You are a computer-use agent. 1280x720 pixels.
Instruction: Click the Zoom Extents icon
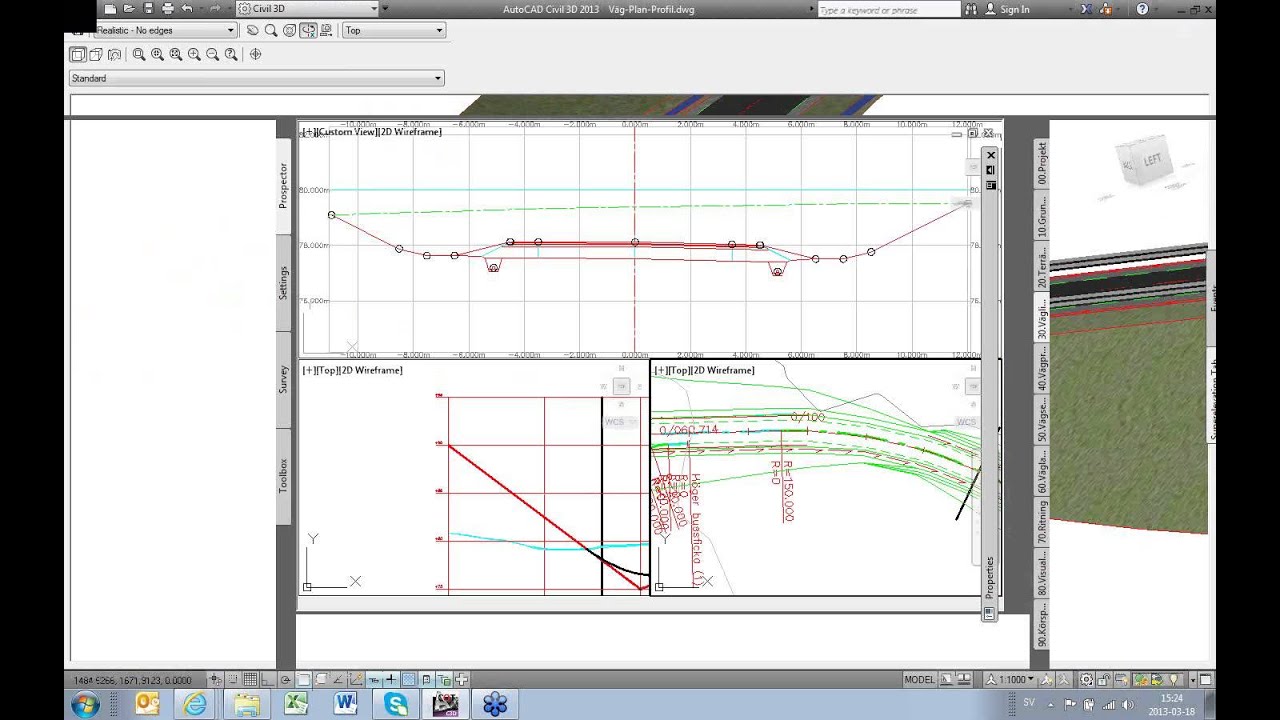[x=176, y=55]
